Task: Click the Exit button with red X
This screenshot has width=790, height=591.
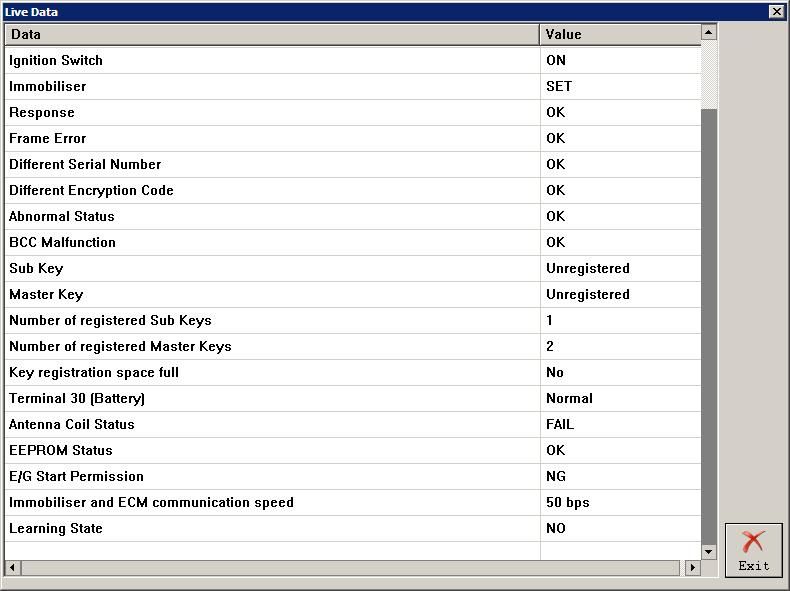Action: [754, 550]
